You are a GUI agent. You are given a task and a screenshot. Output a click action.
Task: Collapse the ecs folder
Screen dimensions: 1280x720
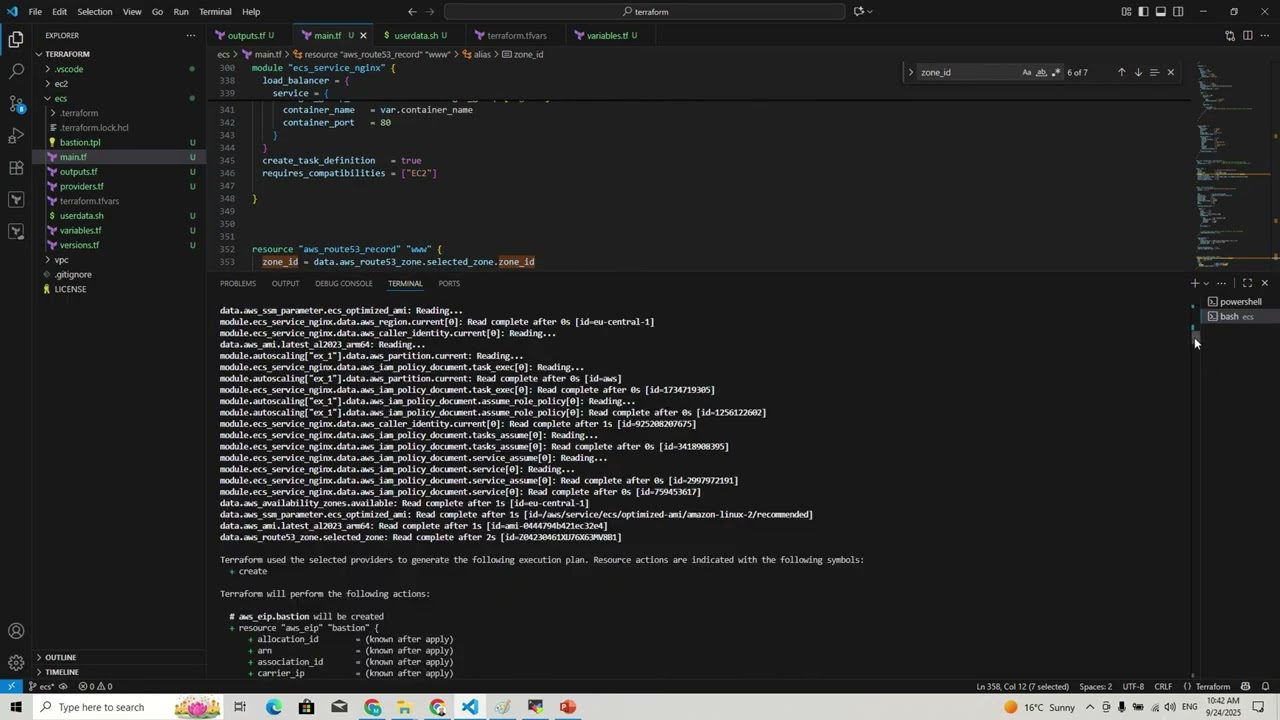tap(119, 98)
